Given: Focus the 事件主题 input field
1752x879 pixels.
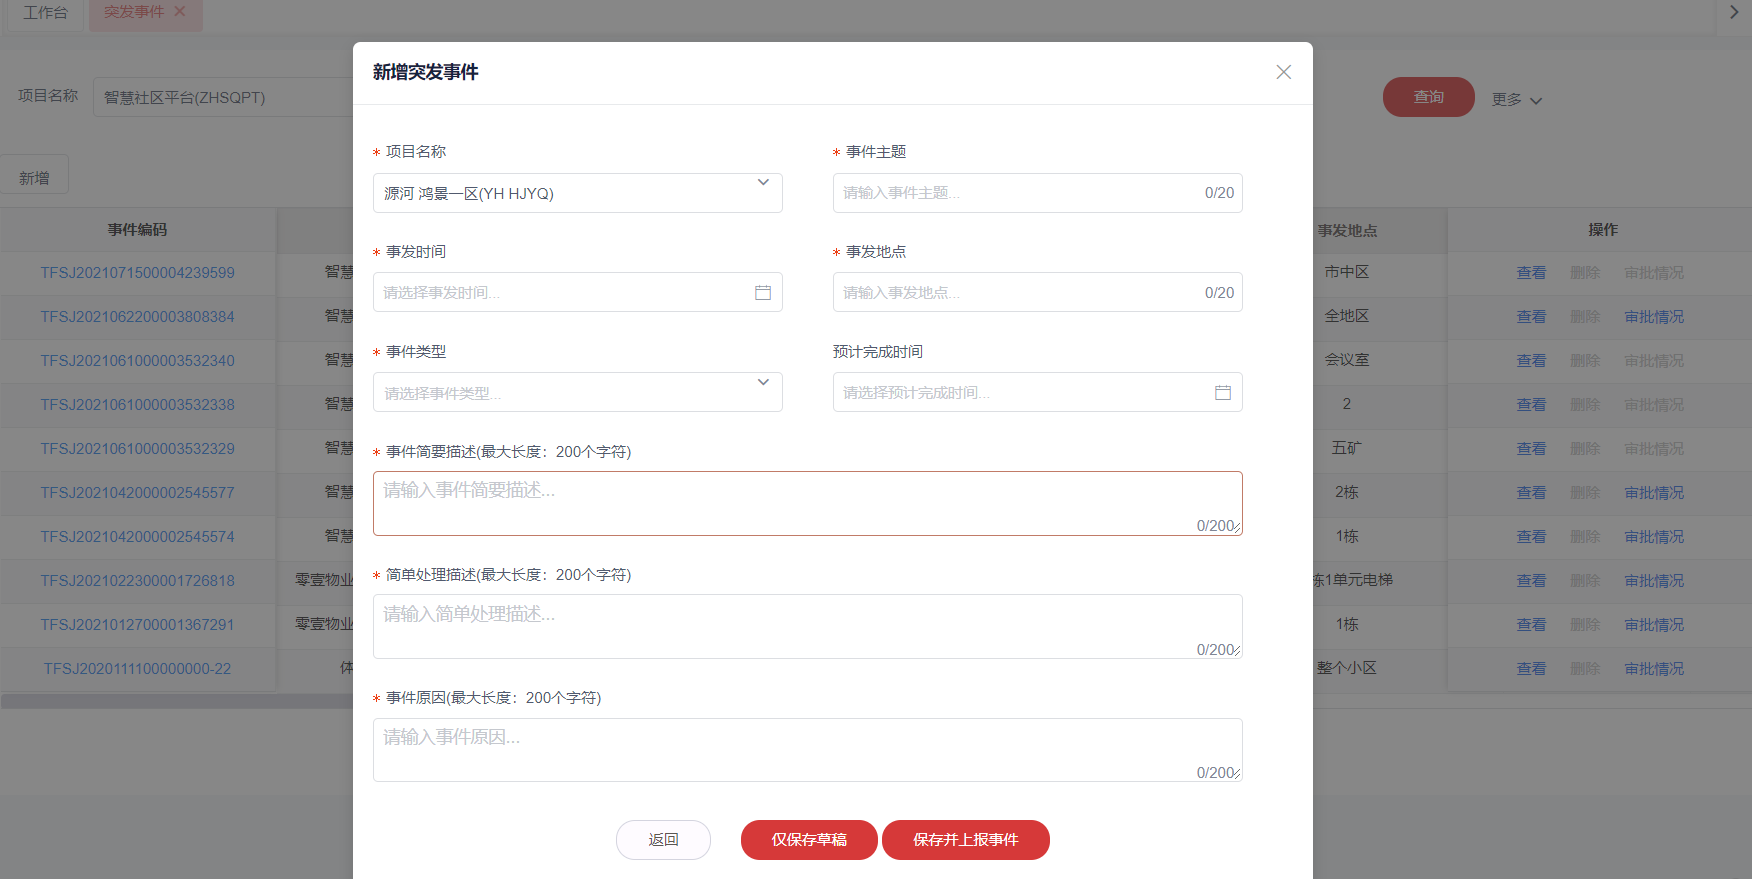Looking at the screenshot, I should click(x=1037, y=193).
